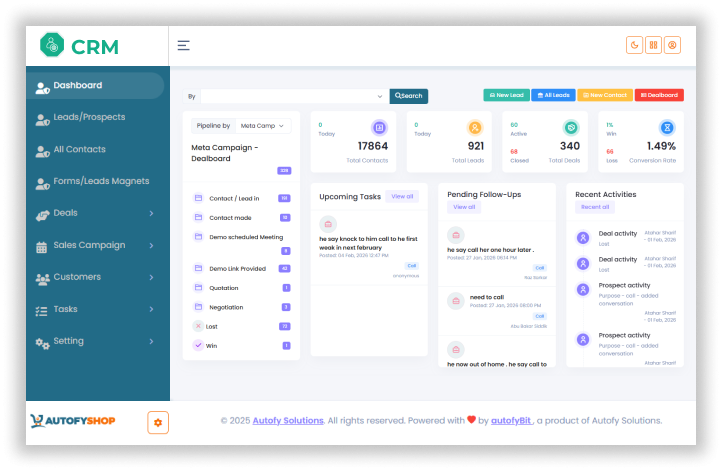722x471 pixels.
Task: Collapse sidebar using the hamburger menu icon
Action: coord(183,45)
